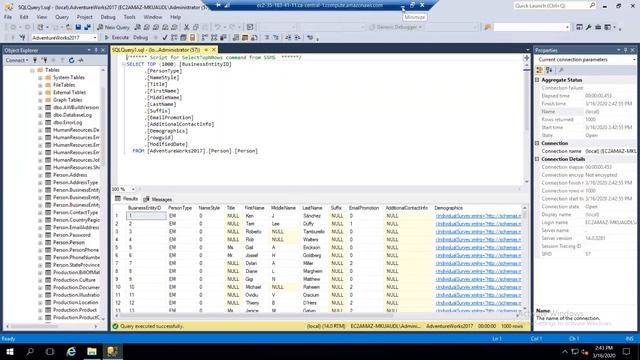
Task: Click the Change Connection icon beside database box
Action: pyautogui.click(x=22, y=38)
